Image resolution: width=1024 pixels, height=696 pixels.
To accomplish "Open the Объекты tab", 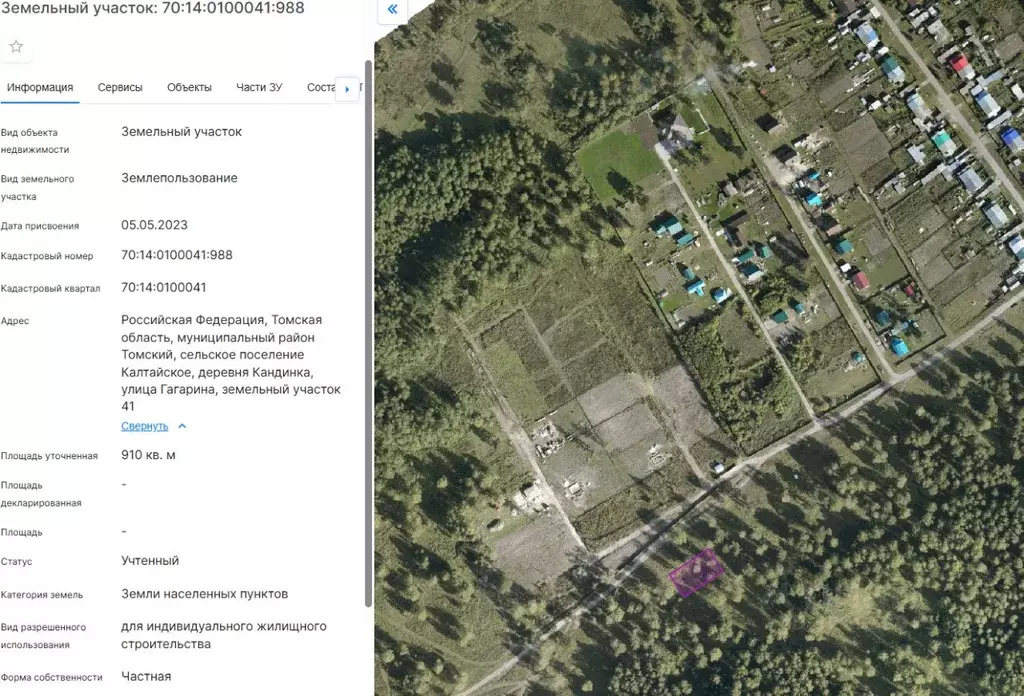I will 188,87.
